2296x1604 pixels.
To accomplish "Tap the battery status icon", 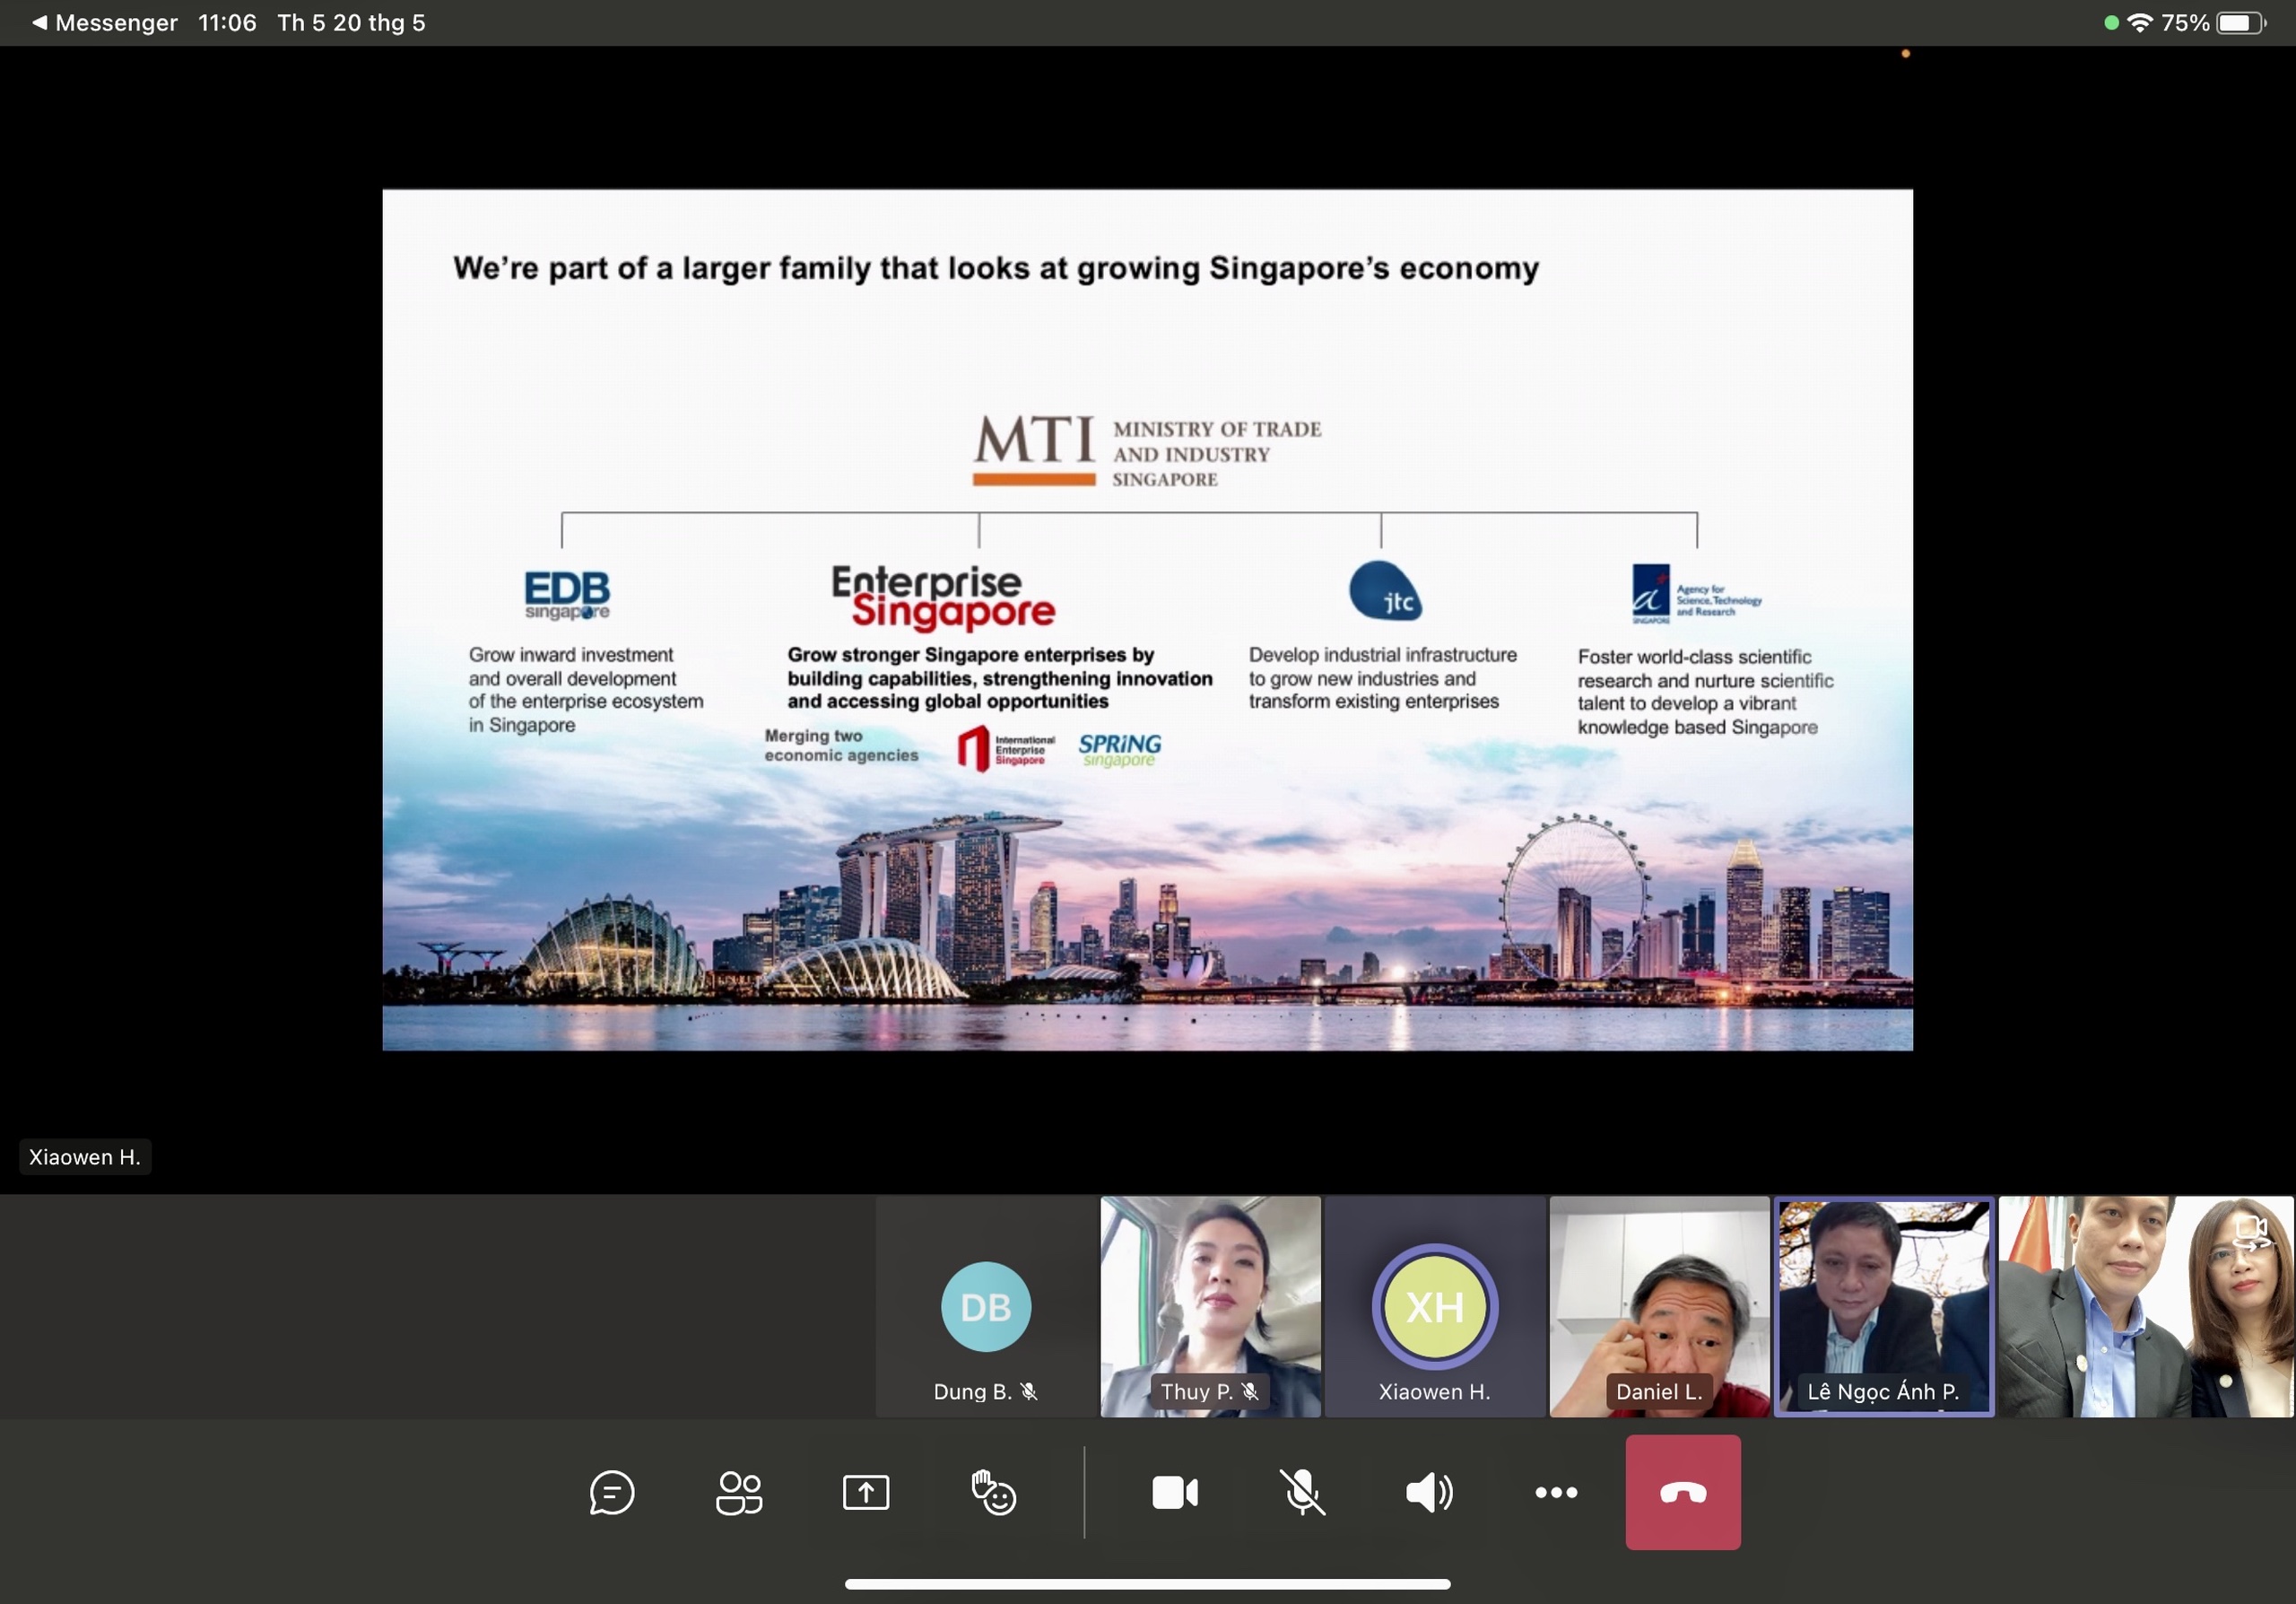I will 2240,22.
